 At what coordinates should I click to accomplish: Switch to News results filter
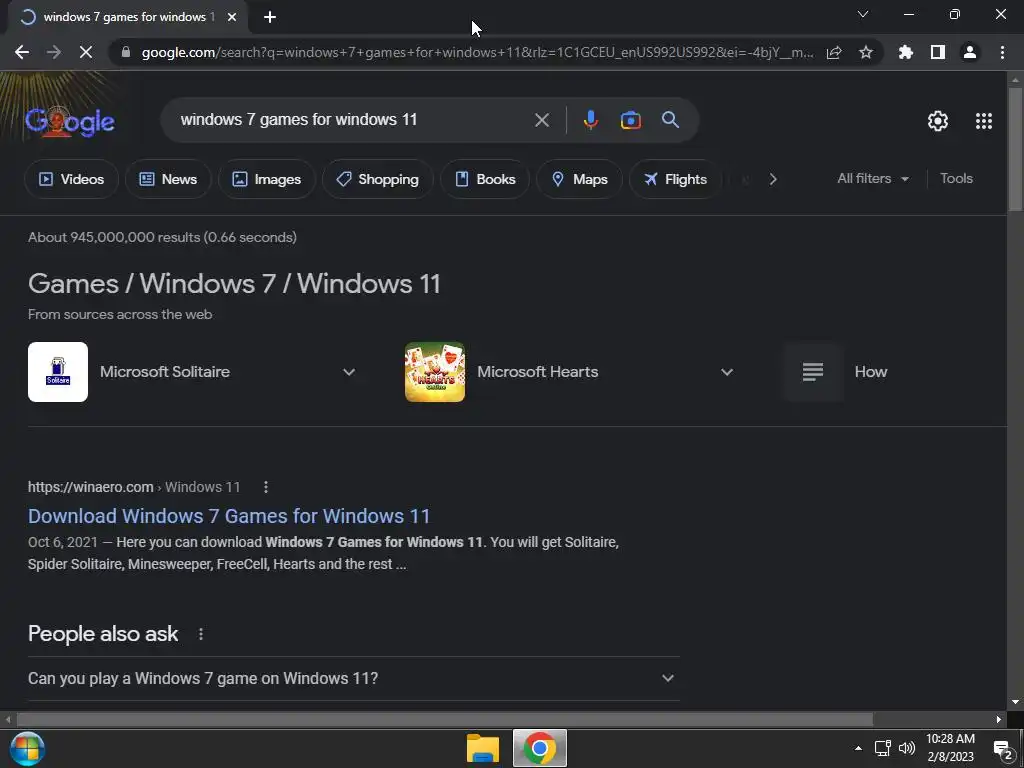point(168,179)
